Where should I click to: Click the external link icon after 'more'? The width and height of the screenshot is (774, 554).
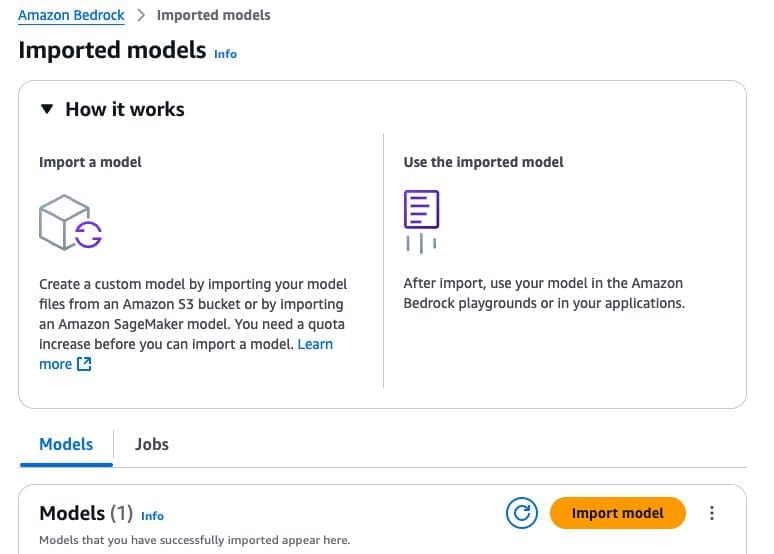point(84,365)
